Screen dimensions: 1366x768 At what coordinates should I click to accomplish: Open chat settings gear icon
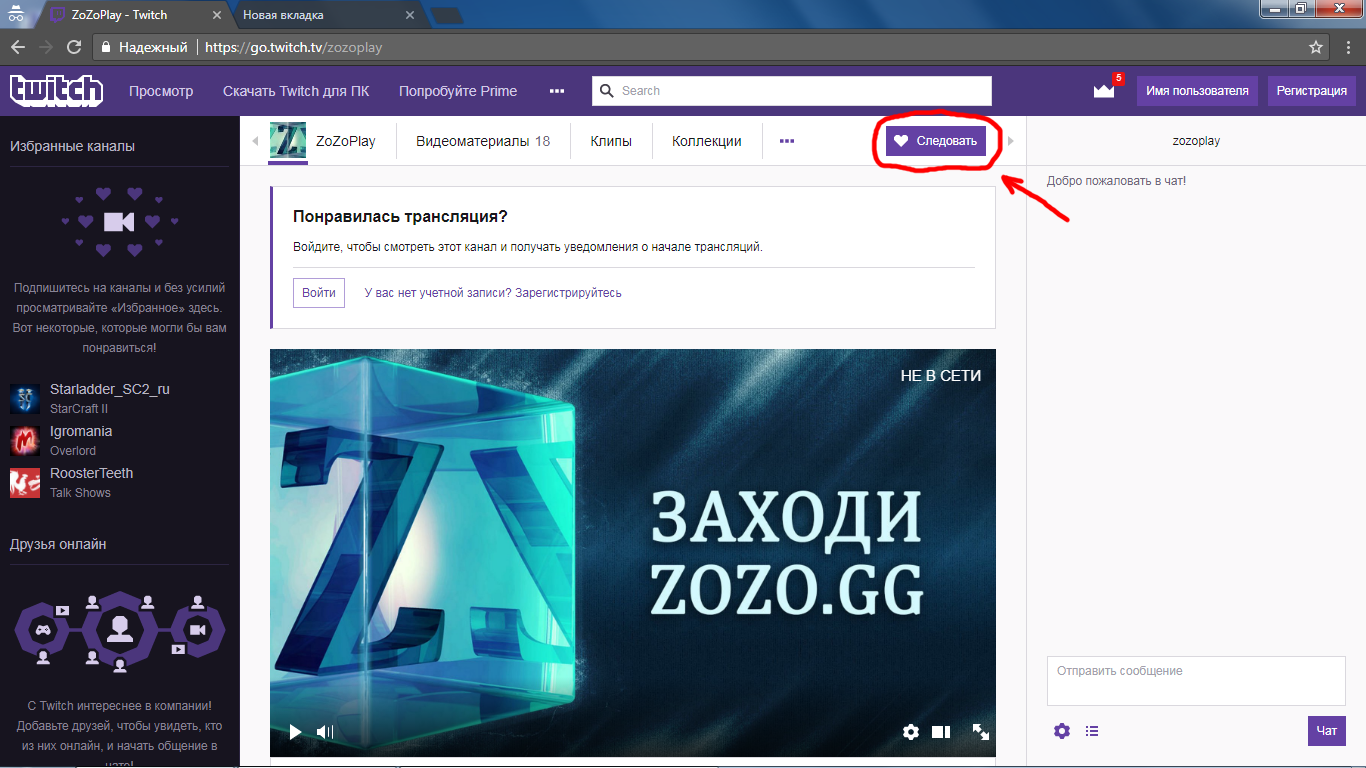[1062, 731]
